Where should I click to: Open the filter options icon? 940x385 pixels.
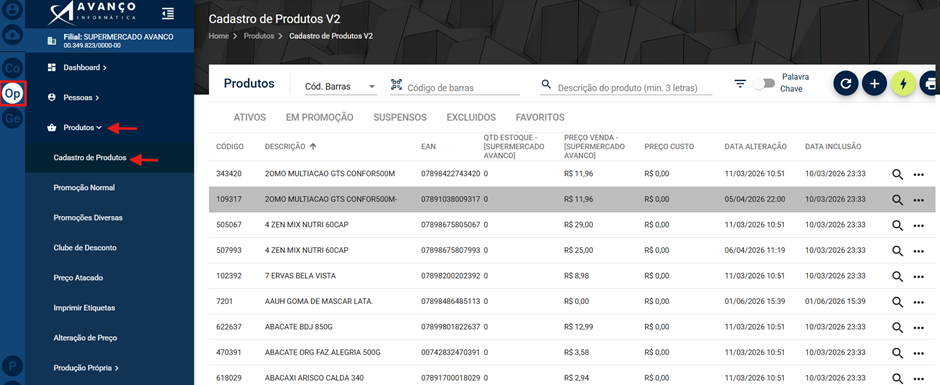pyautogui.click(x=740, y=84)
